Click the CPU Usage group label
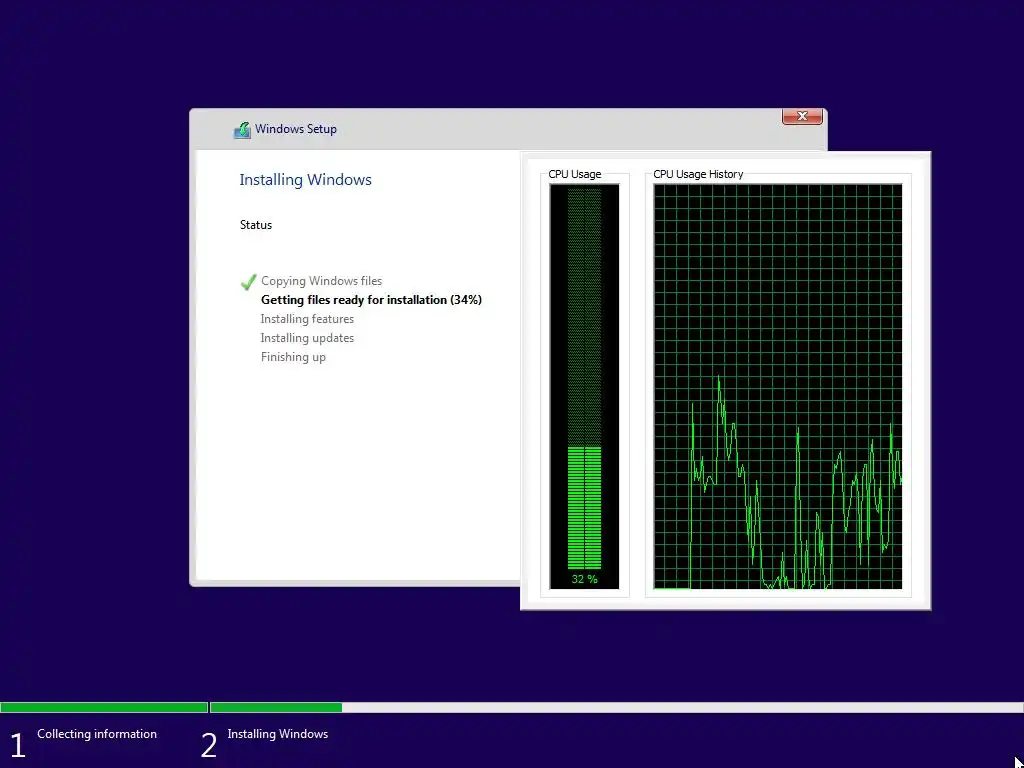This screenshot has width=1024, height=768. tap(575, 174)
